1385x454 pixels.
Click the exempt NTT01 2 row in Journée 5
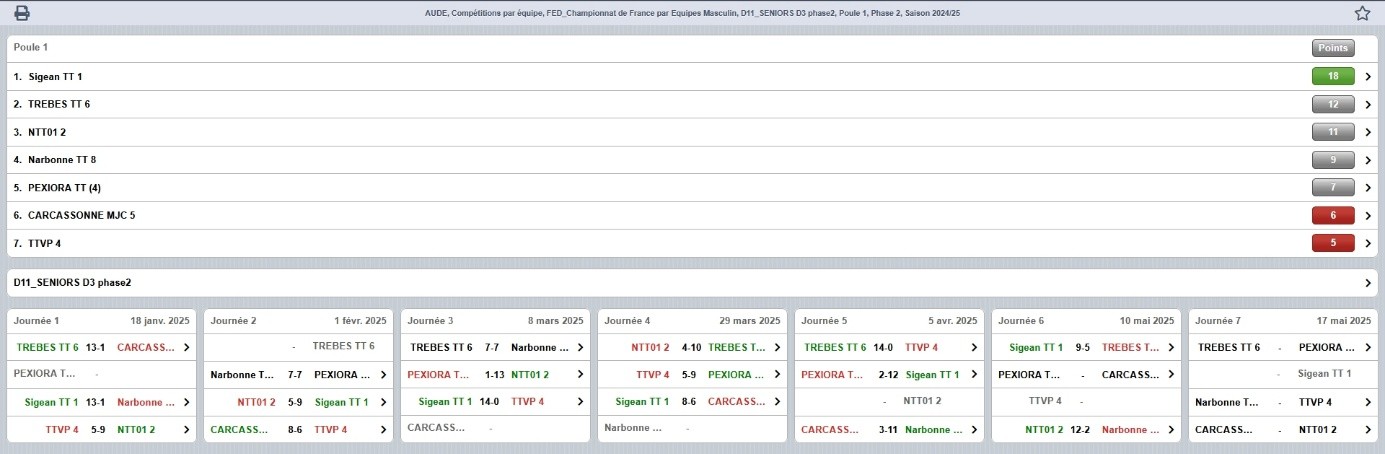click(890, 402)
